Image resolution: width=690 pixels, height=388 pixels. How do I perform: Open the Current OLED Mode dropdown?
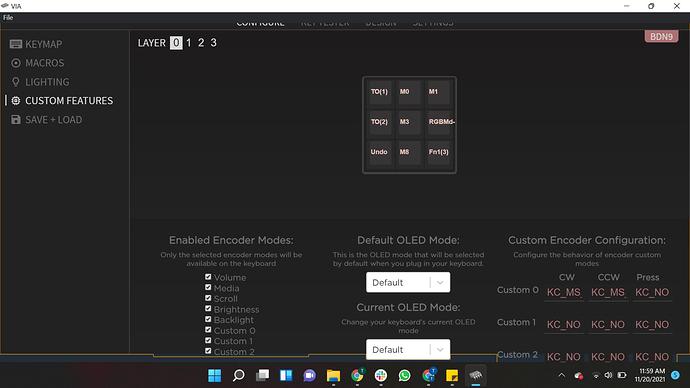408,349
